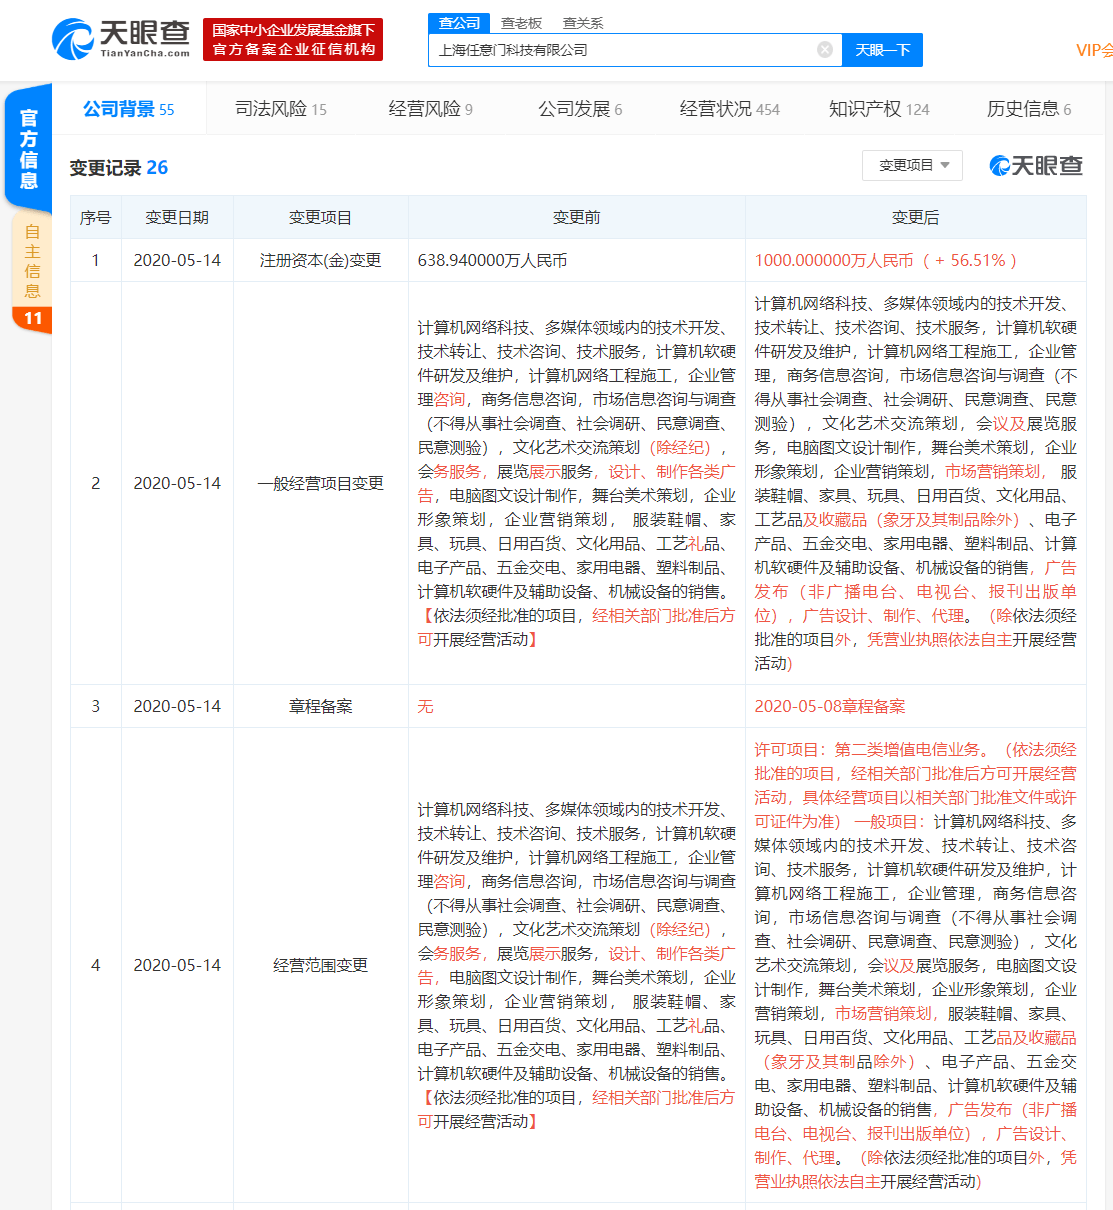Go to the 经营风险 tab
1113x1210 pixels.
pos(430,109)
